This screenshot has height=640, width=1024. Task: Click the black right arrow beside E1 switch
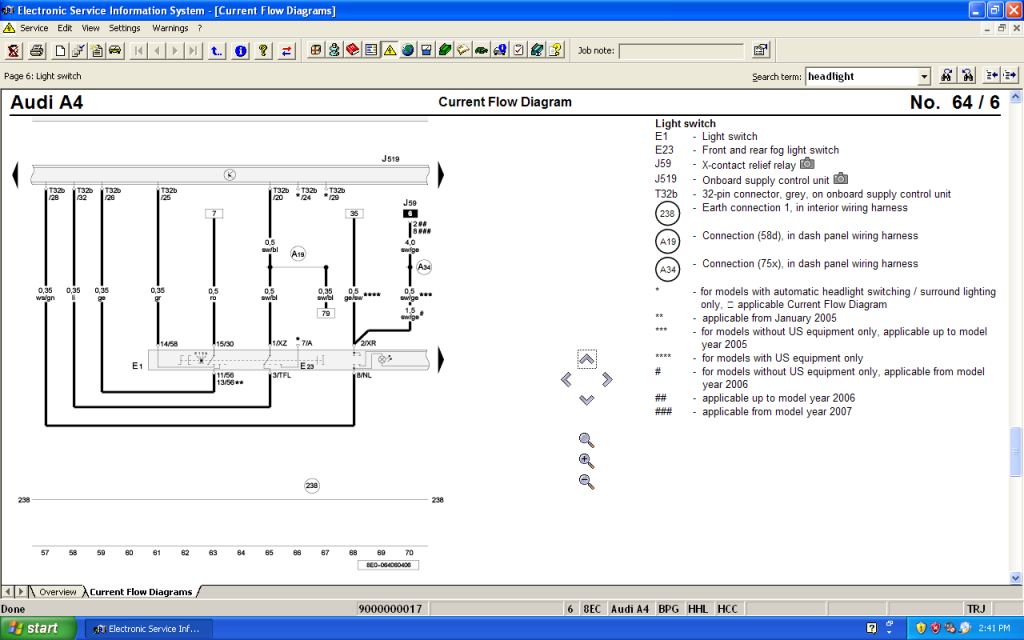click(440, 360)
